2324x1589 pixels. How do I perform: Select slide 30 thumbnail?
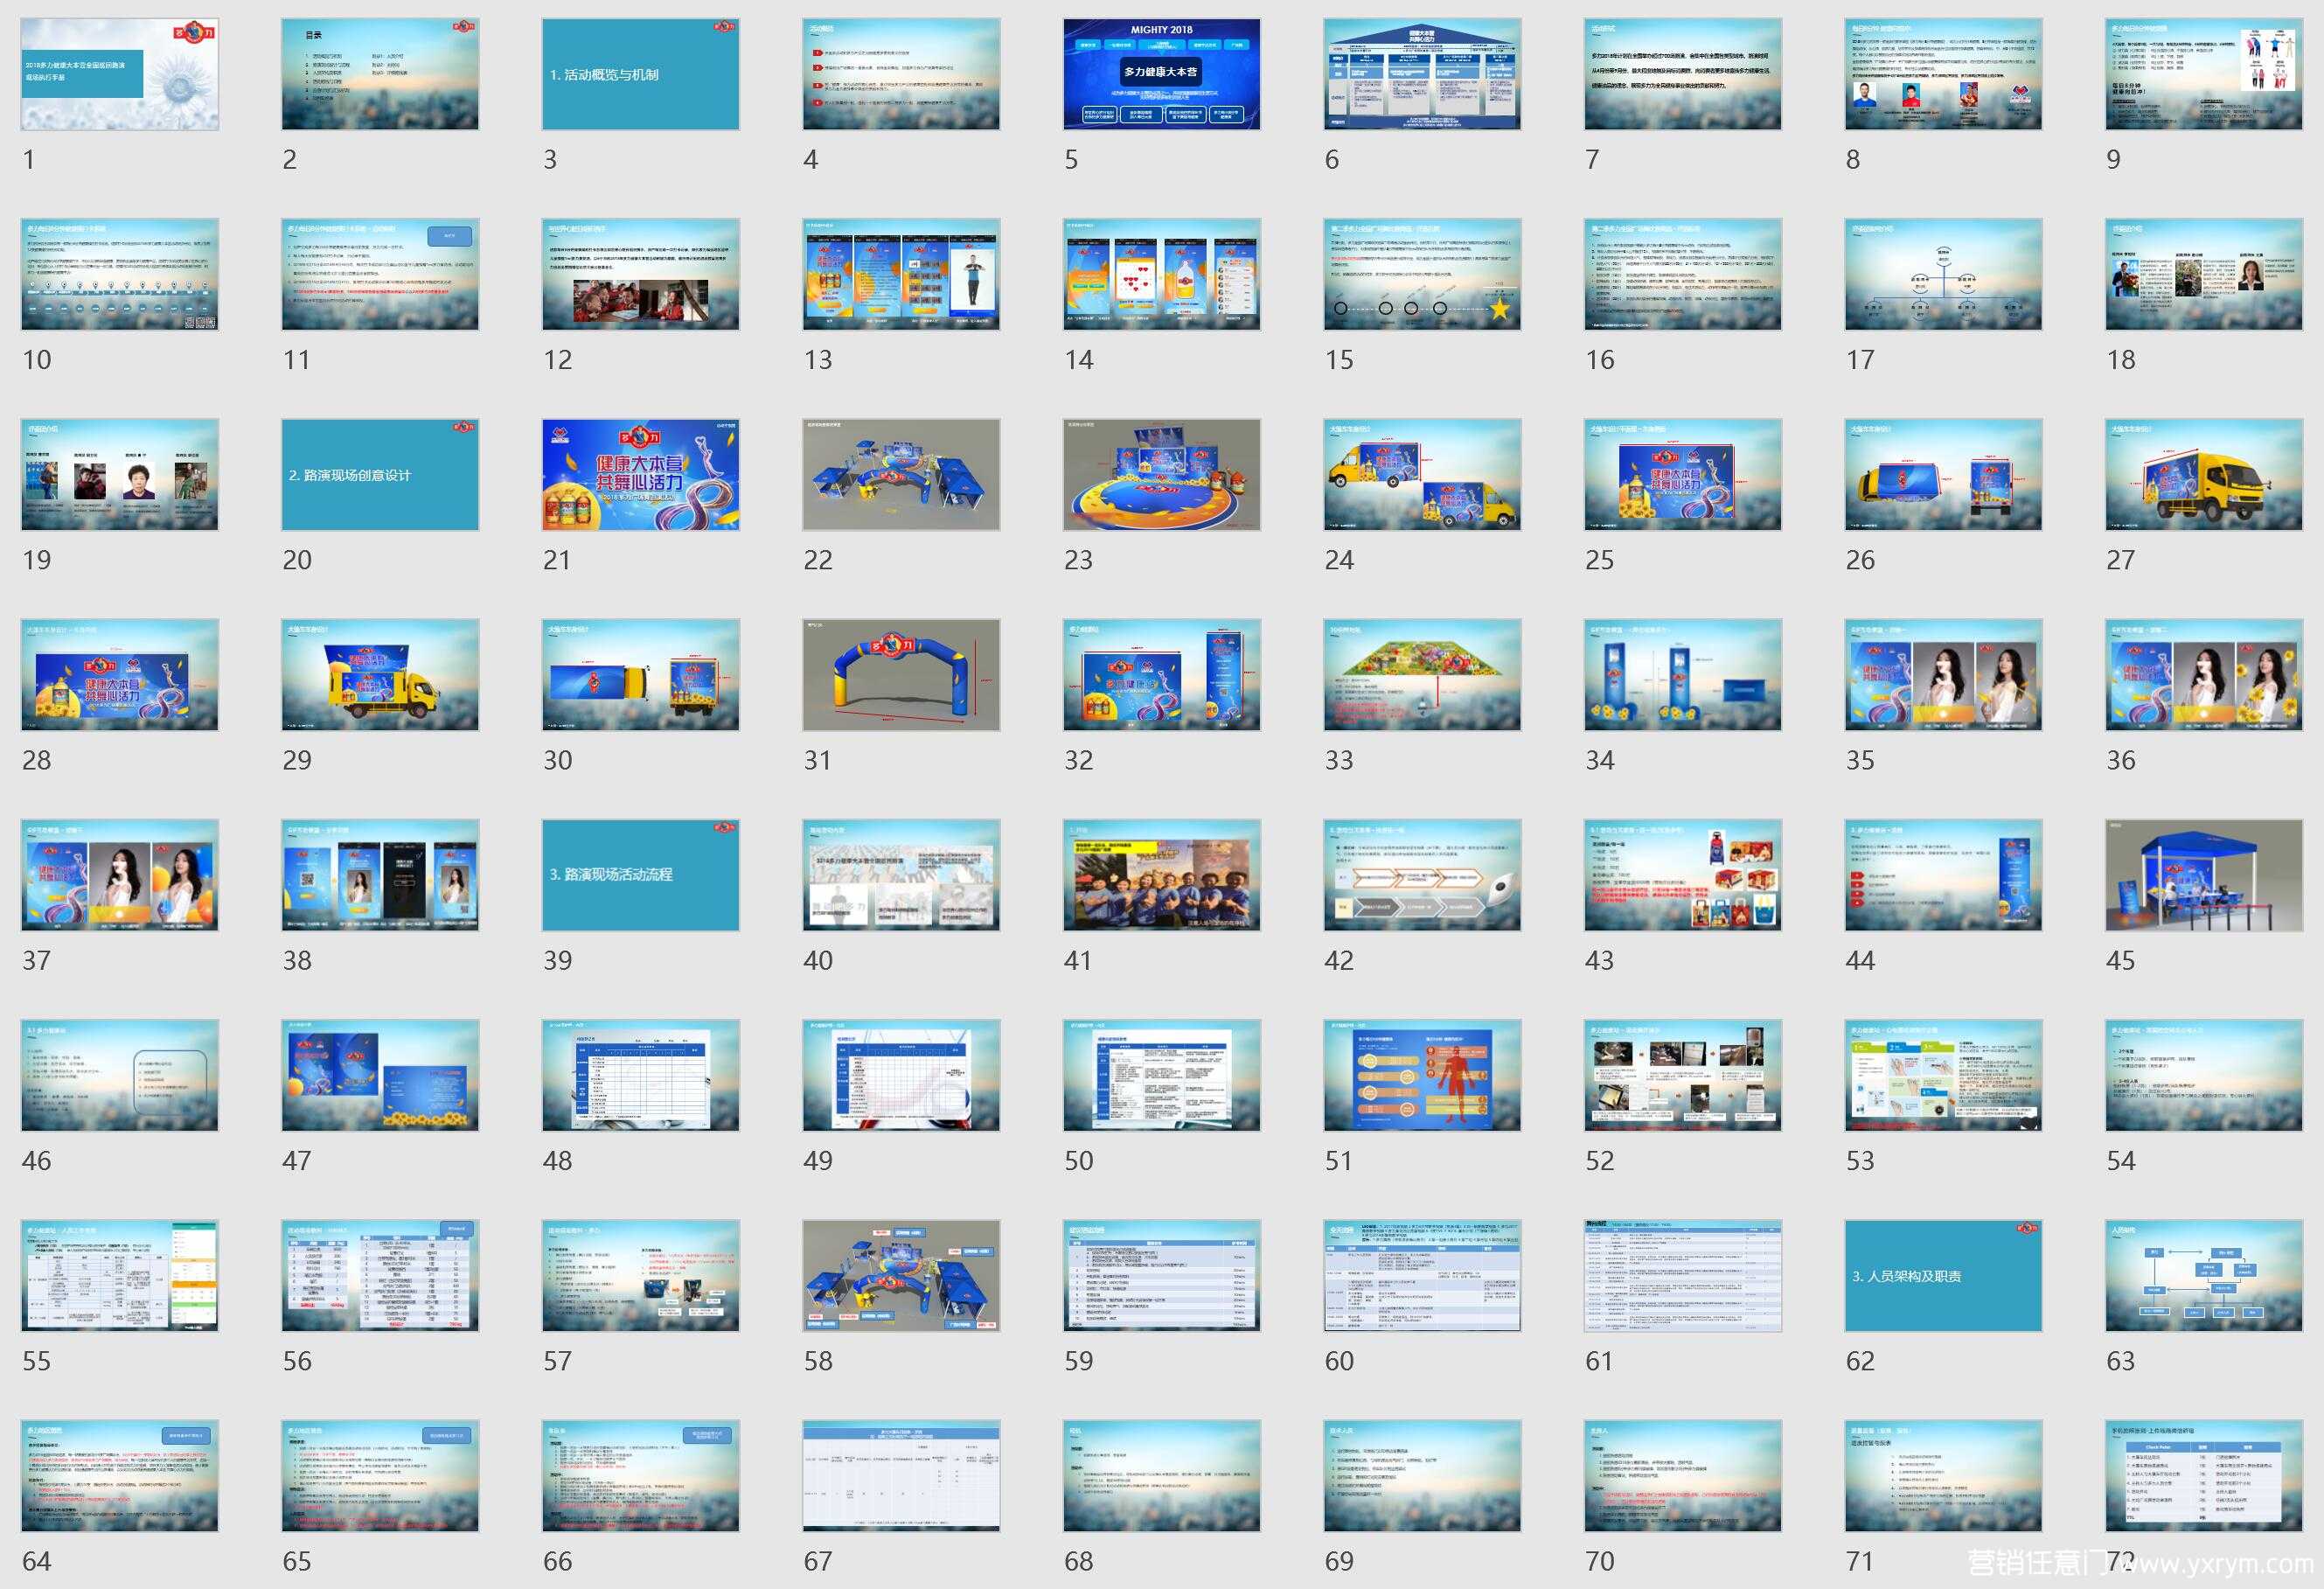tap(641, 675)
